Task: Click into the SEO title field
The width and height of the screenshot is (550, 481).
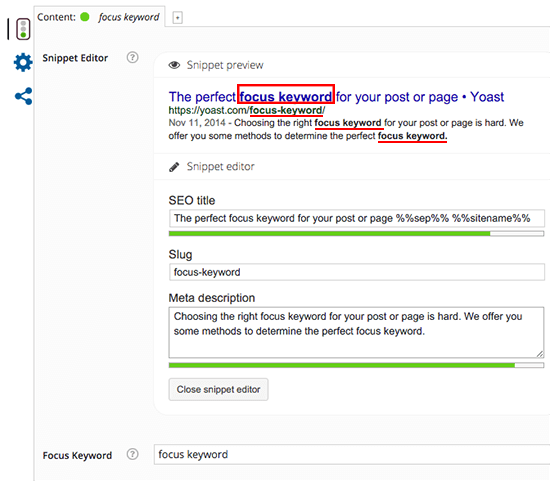Action: coord(357,218)
